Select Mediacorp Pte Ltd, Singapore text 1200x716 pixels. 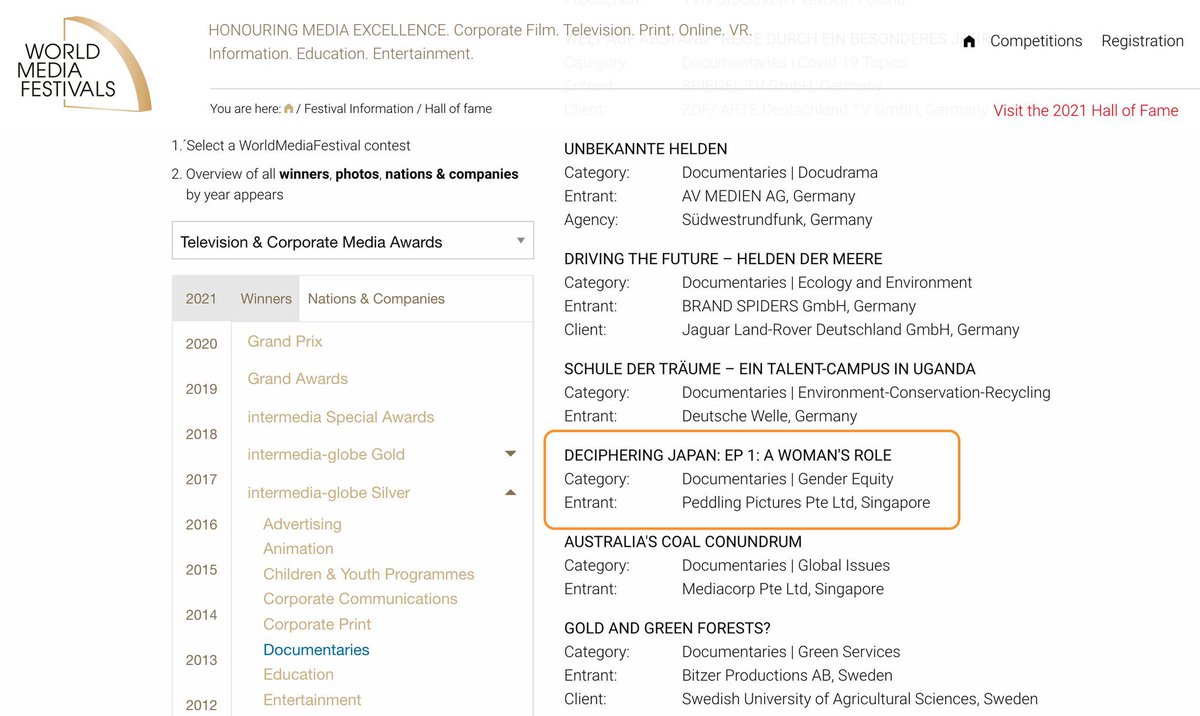pyautogui.click(x=783, y=589)
